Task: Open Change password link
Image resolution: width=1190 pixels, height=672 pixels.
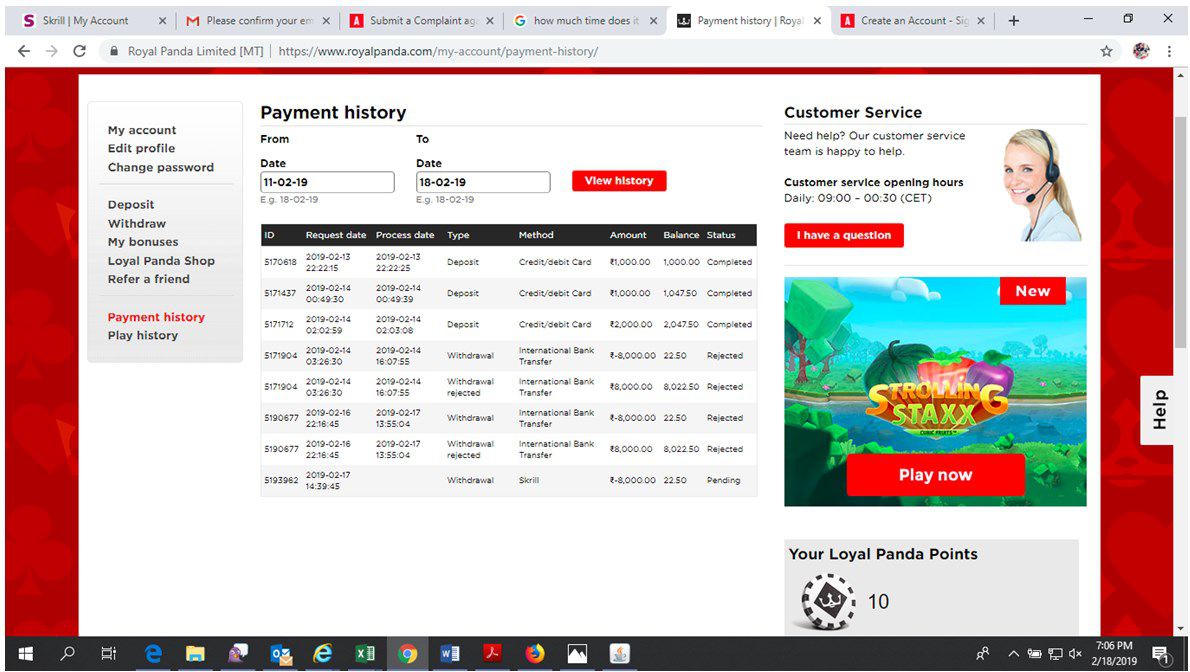Action: click(161, 167)
